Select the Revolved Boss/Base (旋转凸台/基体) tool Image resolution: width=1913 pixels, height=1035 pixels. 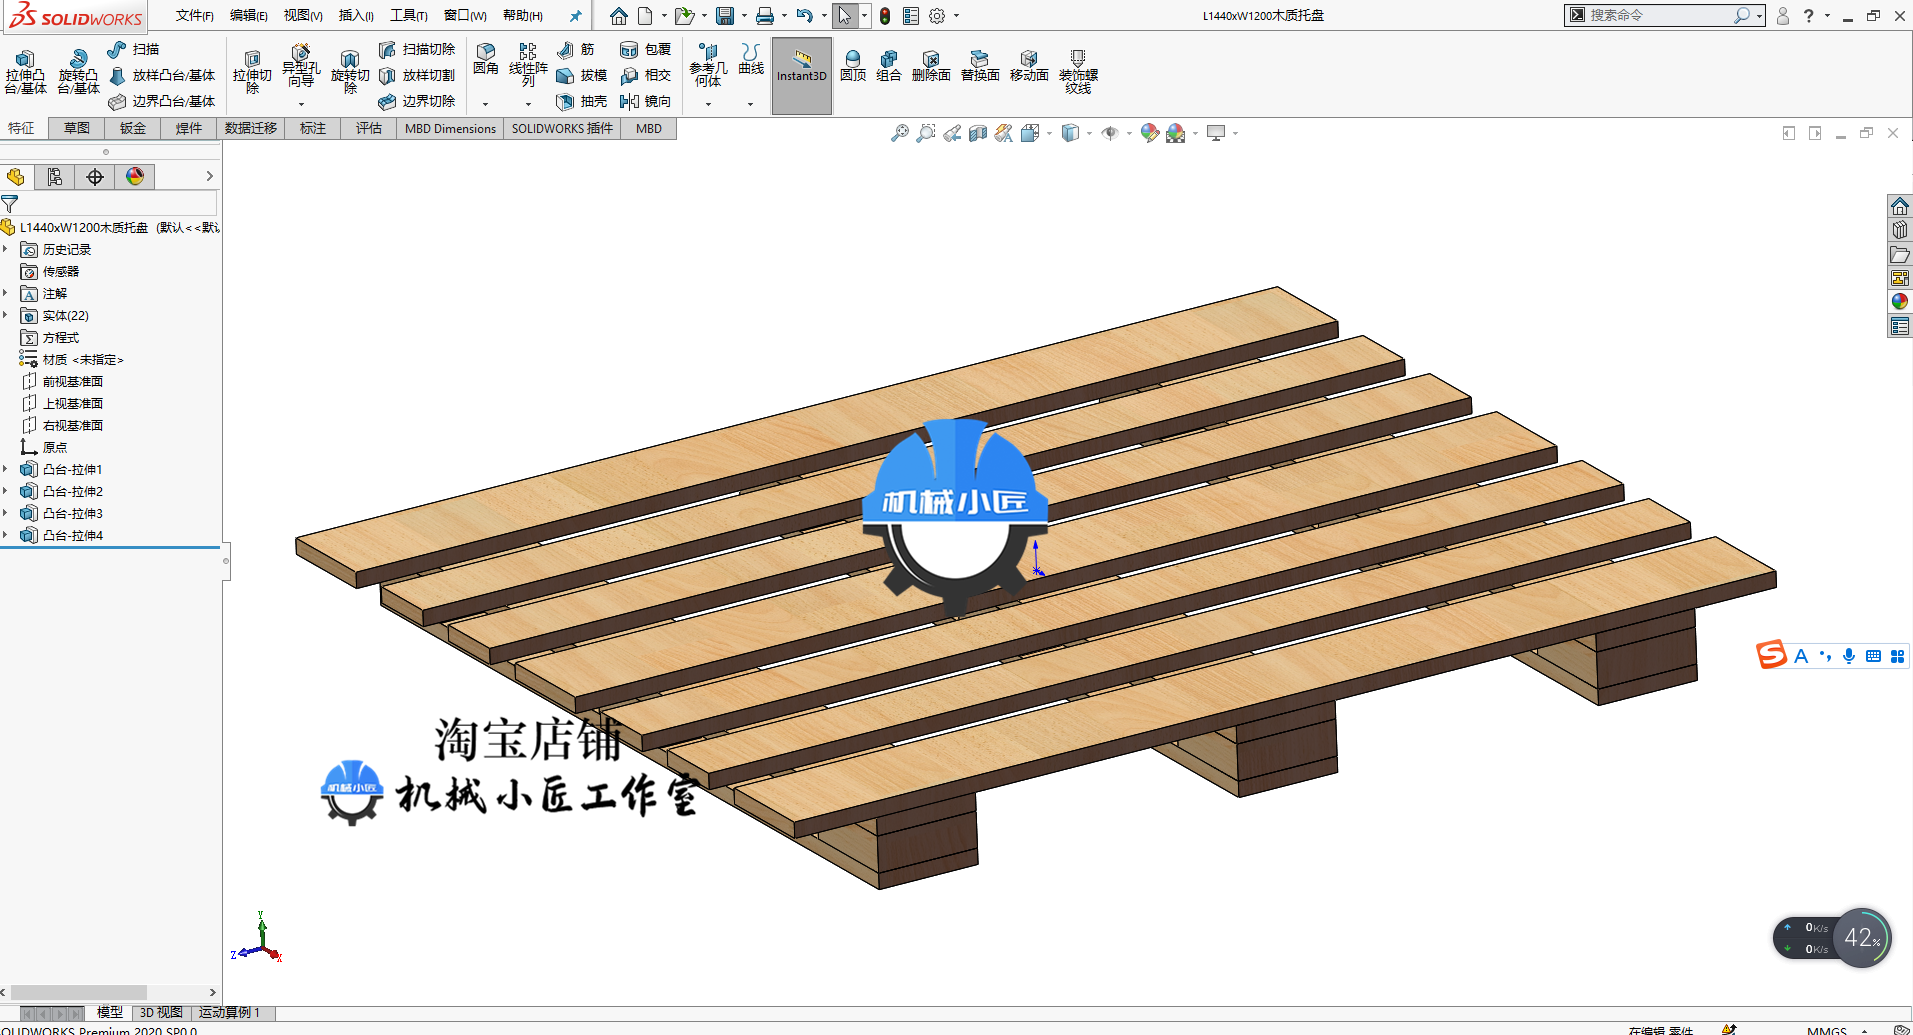coord(78,72)
